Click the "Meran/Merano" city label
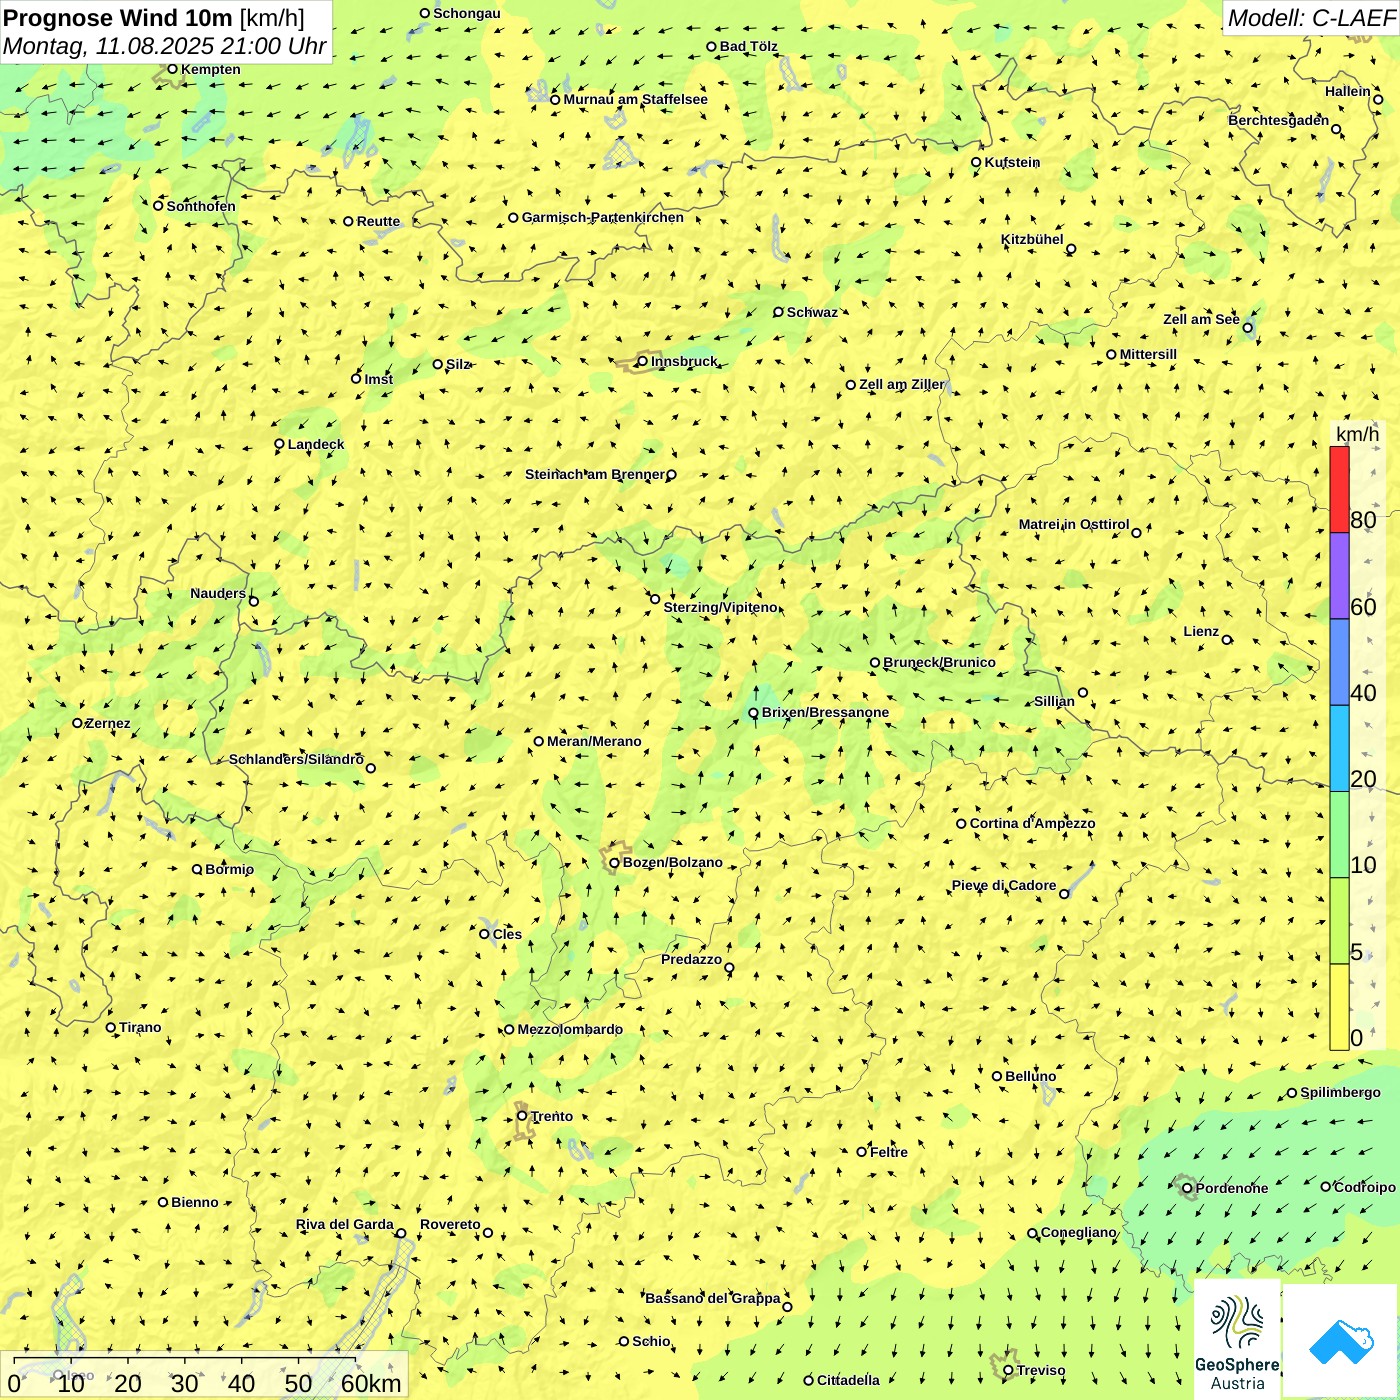This screenshot has height=1400, width=1400. 594,741
